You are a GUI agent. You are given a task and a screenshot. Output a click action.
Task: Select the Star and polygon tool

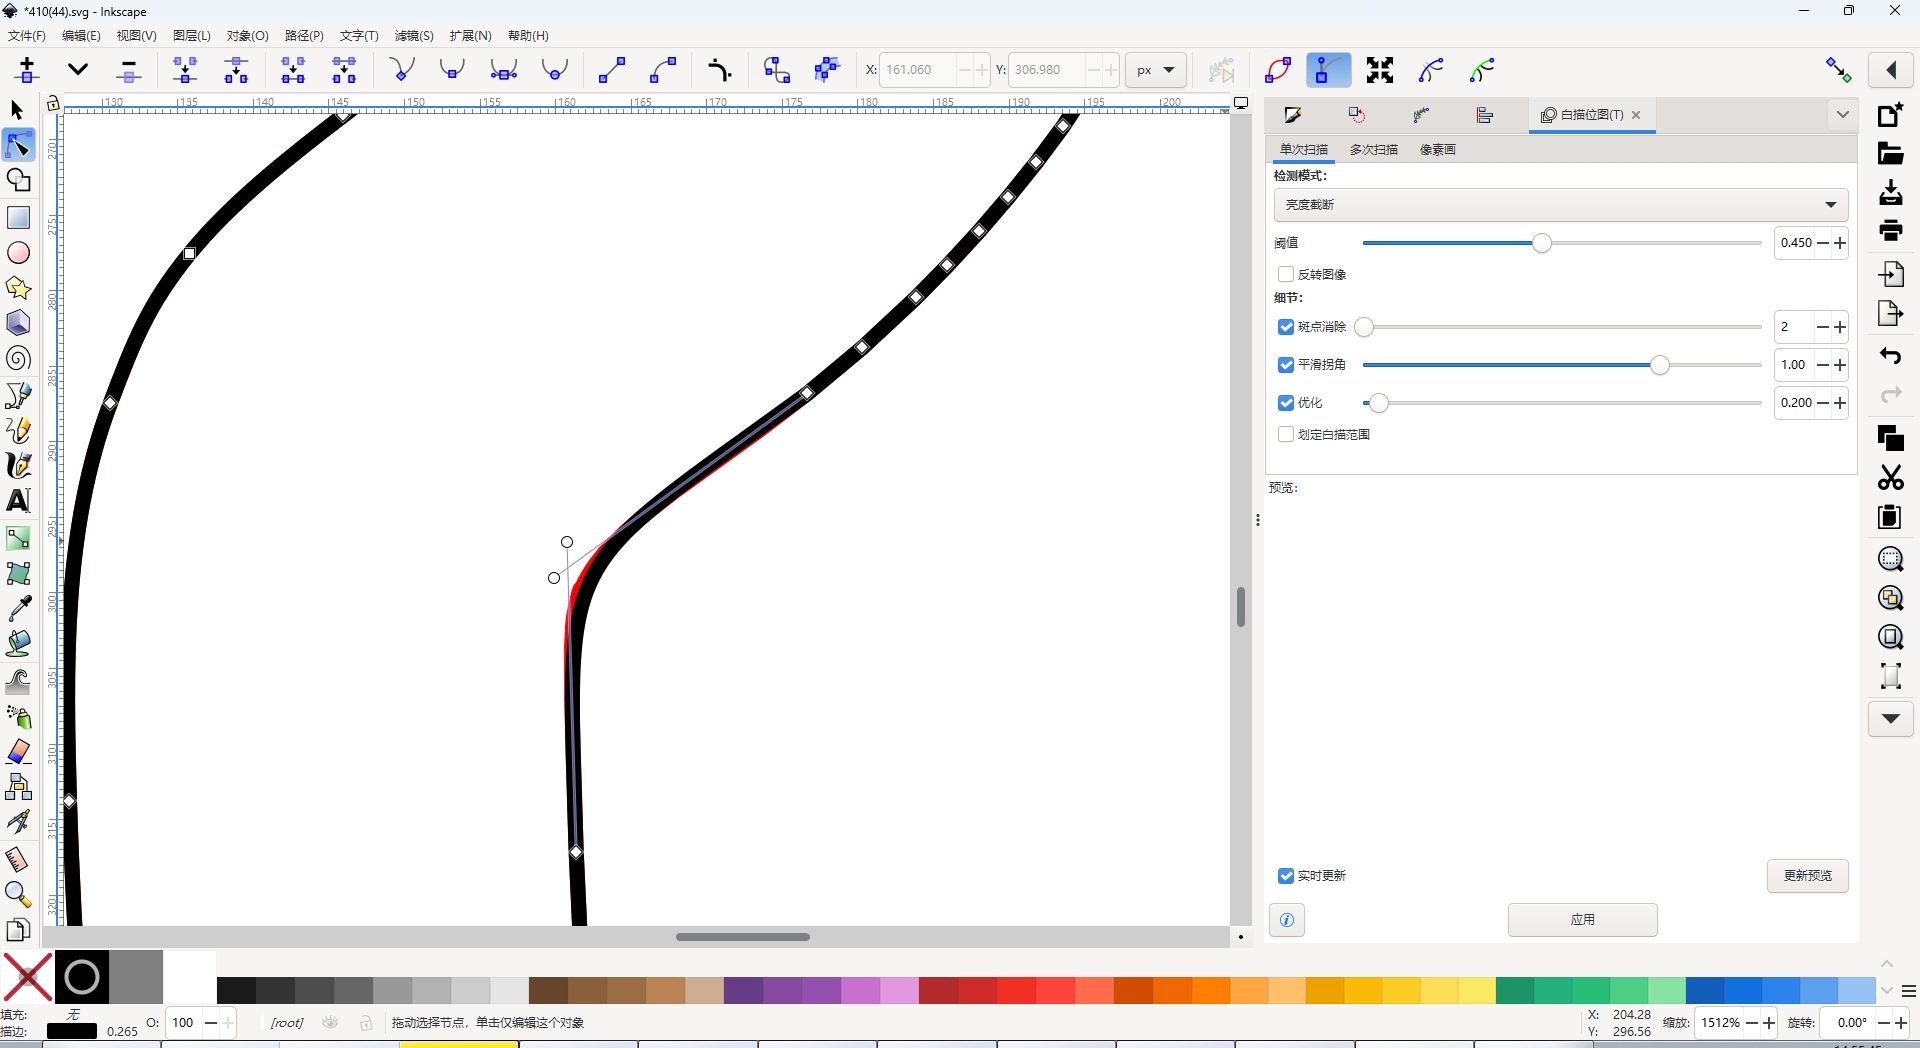(18, 288)
